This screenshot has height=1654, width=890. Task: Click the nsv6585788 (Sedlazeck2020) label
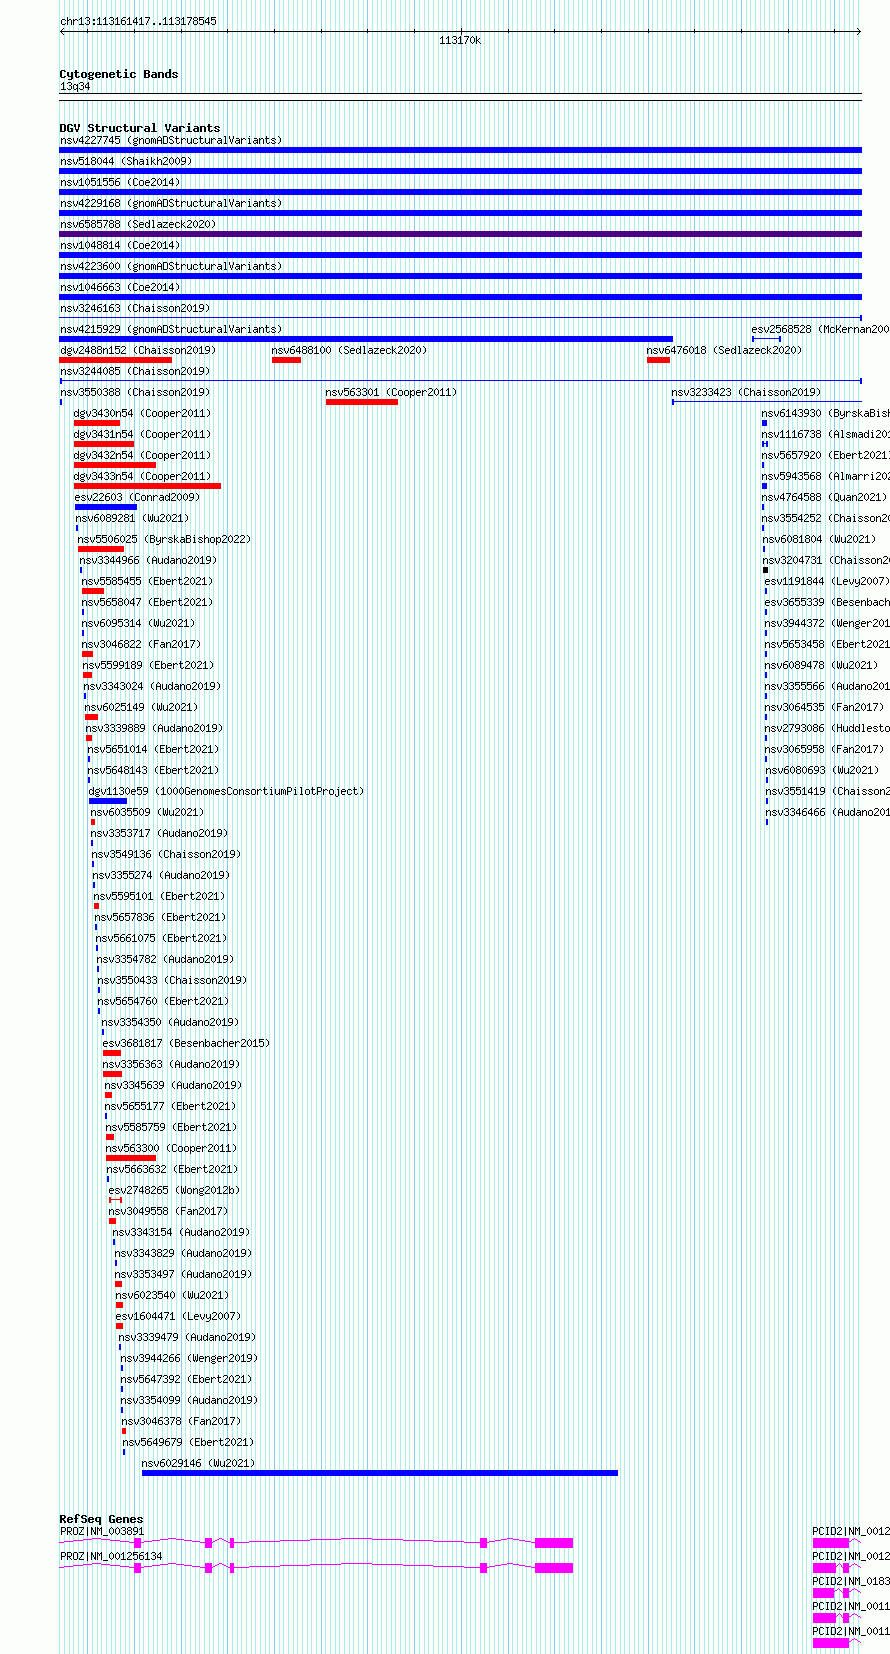pyautogui.click(x=138, y=224)
